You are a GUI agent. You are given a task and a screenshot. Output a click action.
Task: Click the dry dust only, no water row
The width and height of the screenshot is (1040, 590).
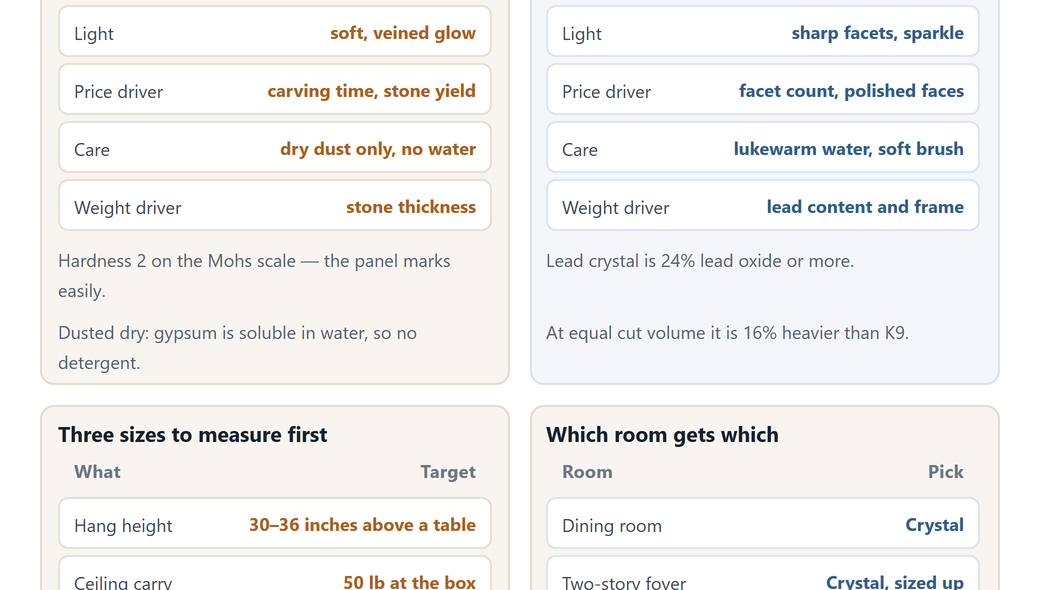275,147
